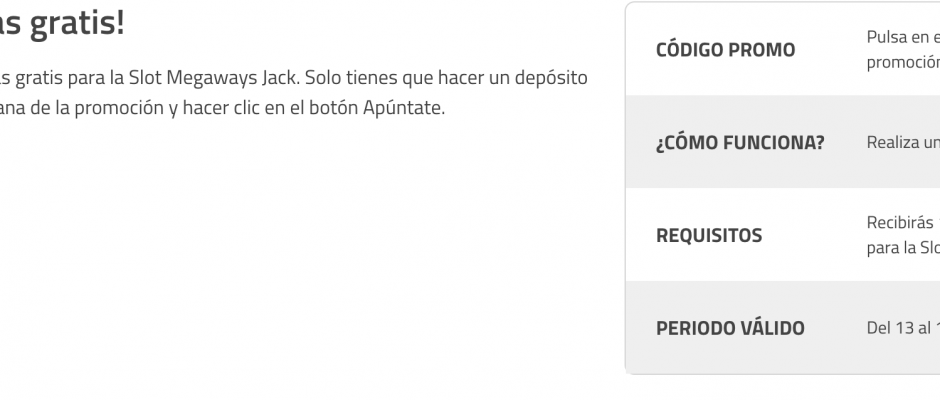Click the "Recibirás" text in the Requisitos row
The image size is (940, 400).
900,222
